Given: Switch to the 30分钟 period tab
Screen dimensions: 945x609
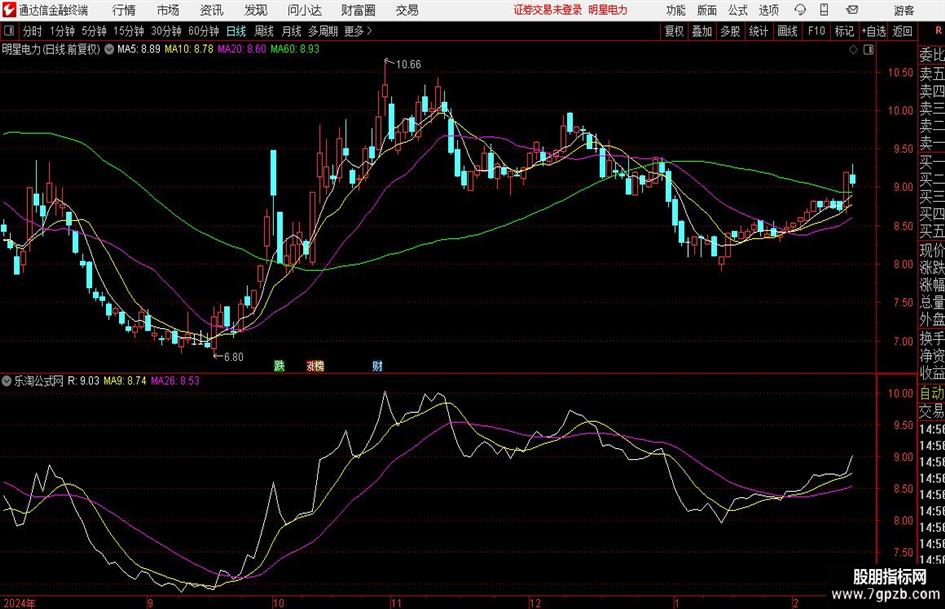Looking at the screenshot, I should (x=166, y=31).
